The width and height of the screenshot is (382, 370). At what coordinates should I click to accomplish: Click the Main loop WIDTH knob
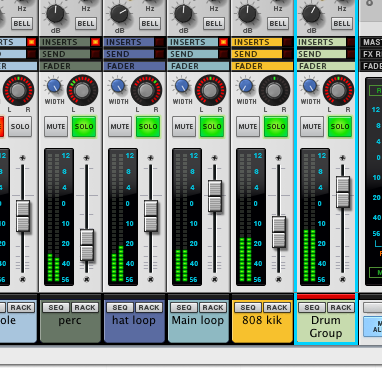point(182,86)
